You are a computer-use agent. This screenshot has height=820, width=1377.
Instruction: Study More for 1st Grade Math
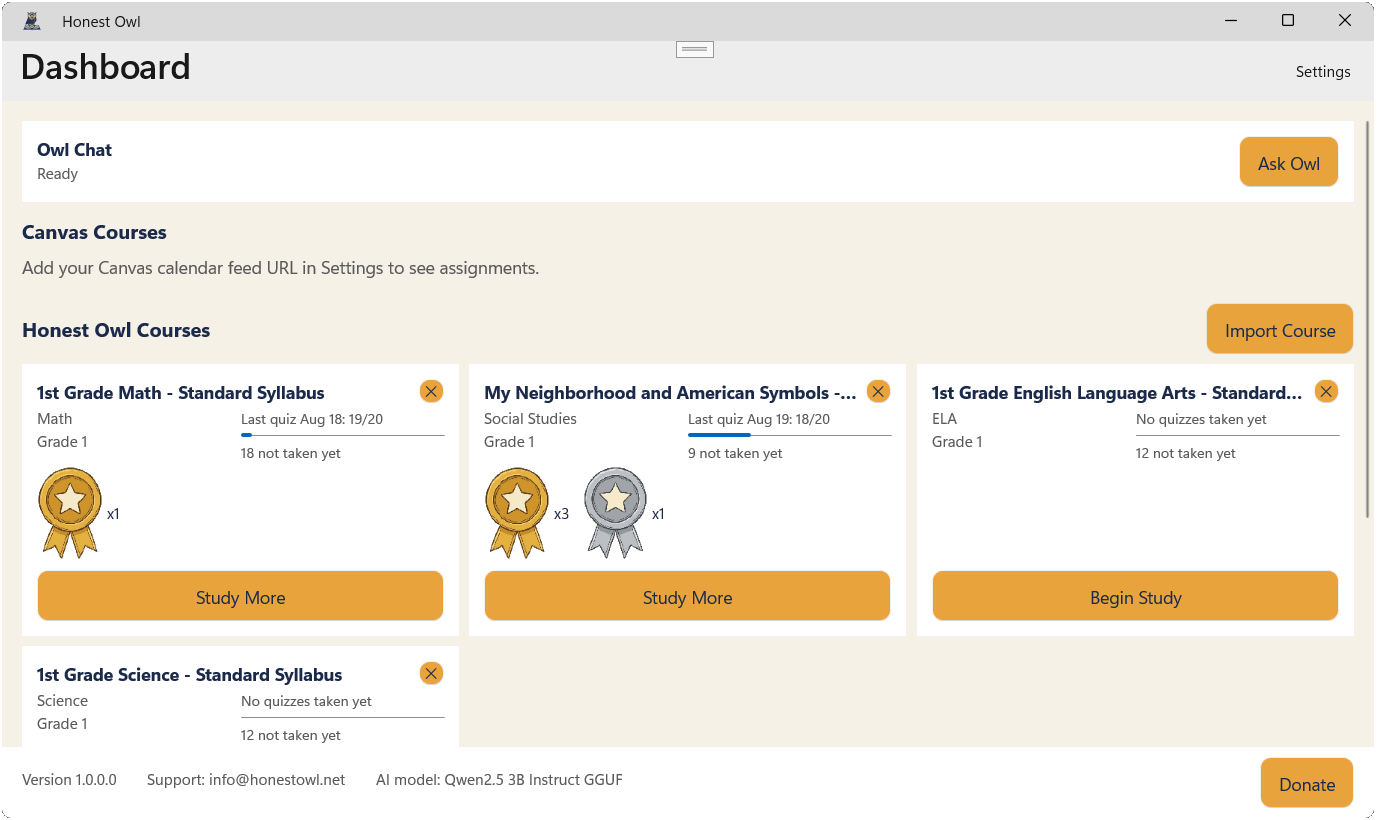click(x=240, y=596)
